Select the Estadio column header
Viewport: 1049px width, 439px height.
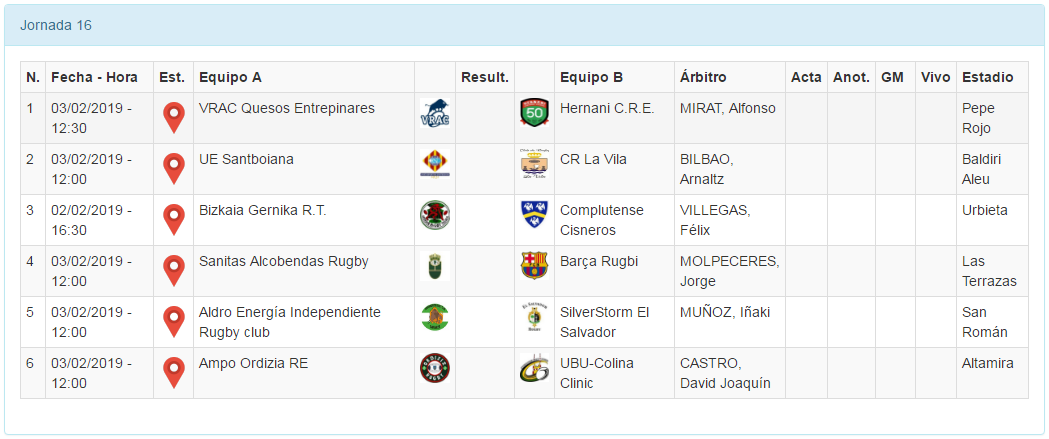[987, 77]
